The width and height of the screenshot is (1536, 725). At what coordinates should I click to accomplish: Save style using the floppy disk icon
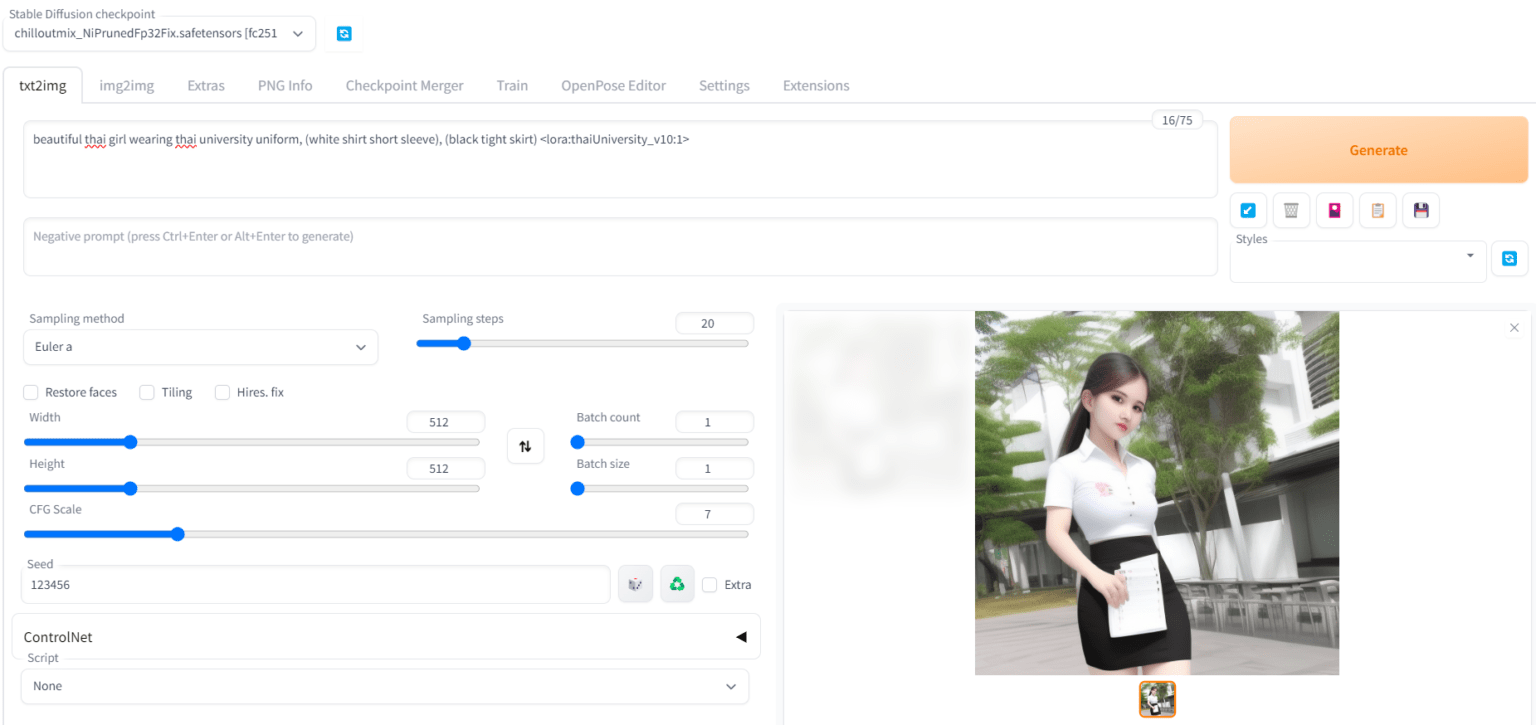[1421, 210]
